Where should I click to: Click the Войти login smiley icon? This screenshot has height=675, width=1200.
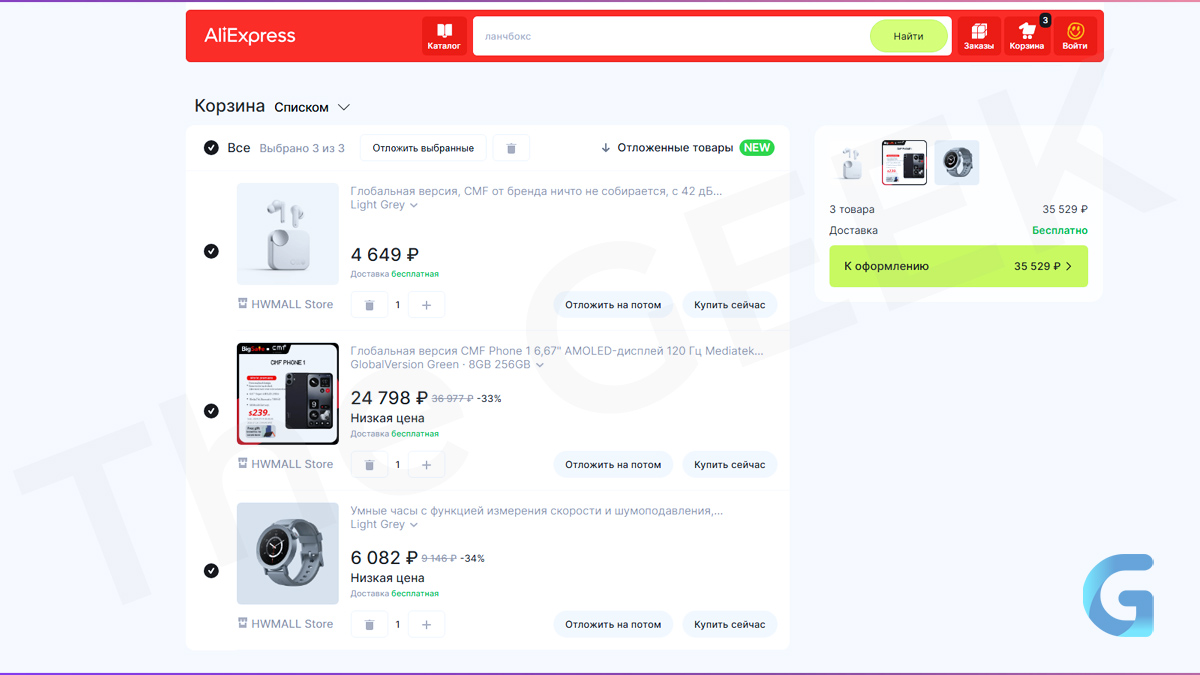[1075, 36]
